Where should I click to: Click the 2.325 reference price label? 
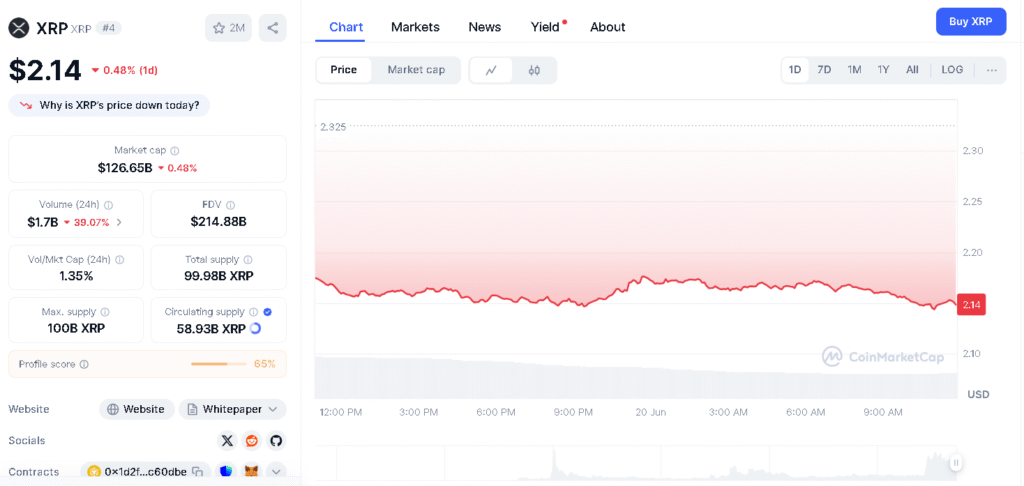click(333, 127)
